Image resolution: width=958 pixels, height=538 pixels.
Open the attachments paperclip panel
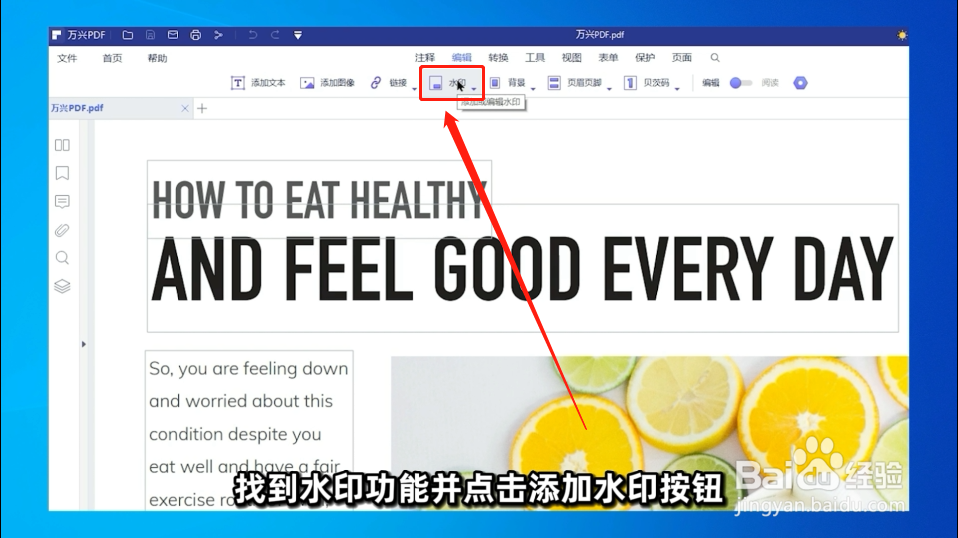pyautogui.click(x=62, y=230)
